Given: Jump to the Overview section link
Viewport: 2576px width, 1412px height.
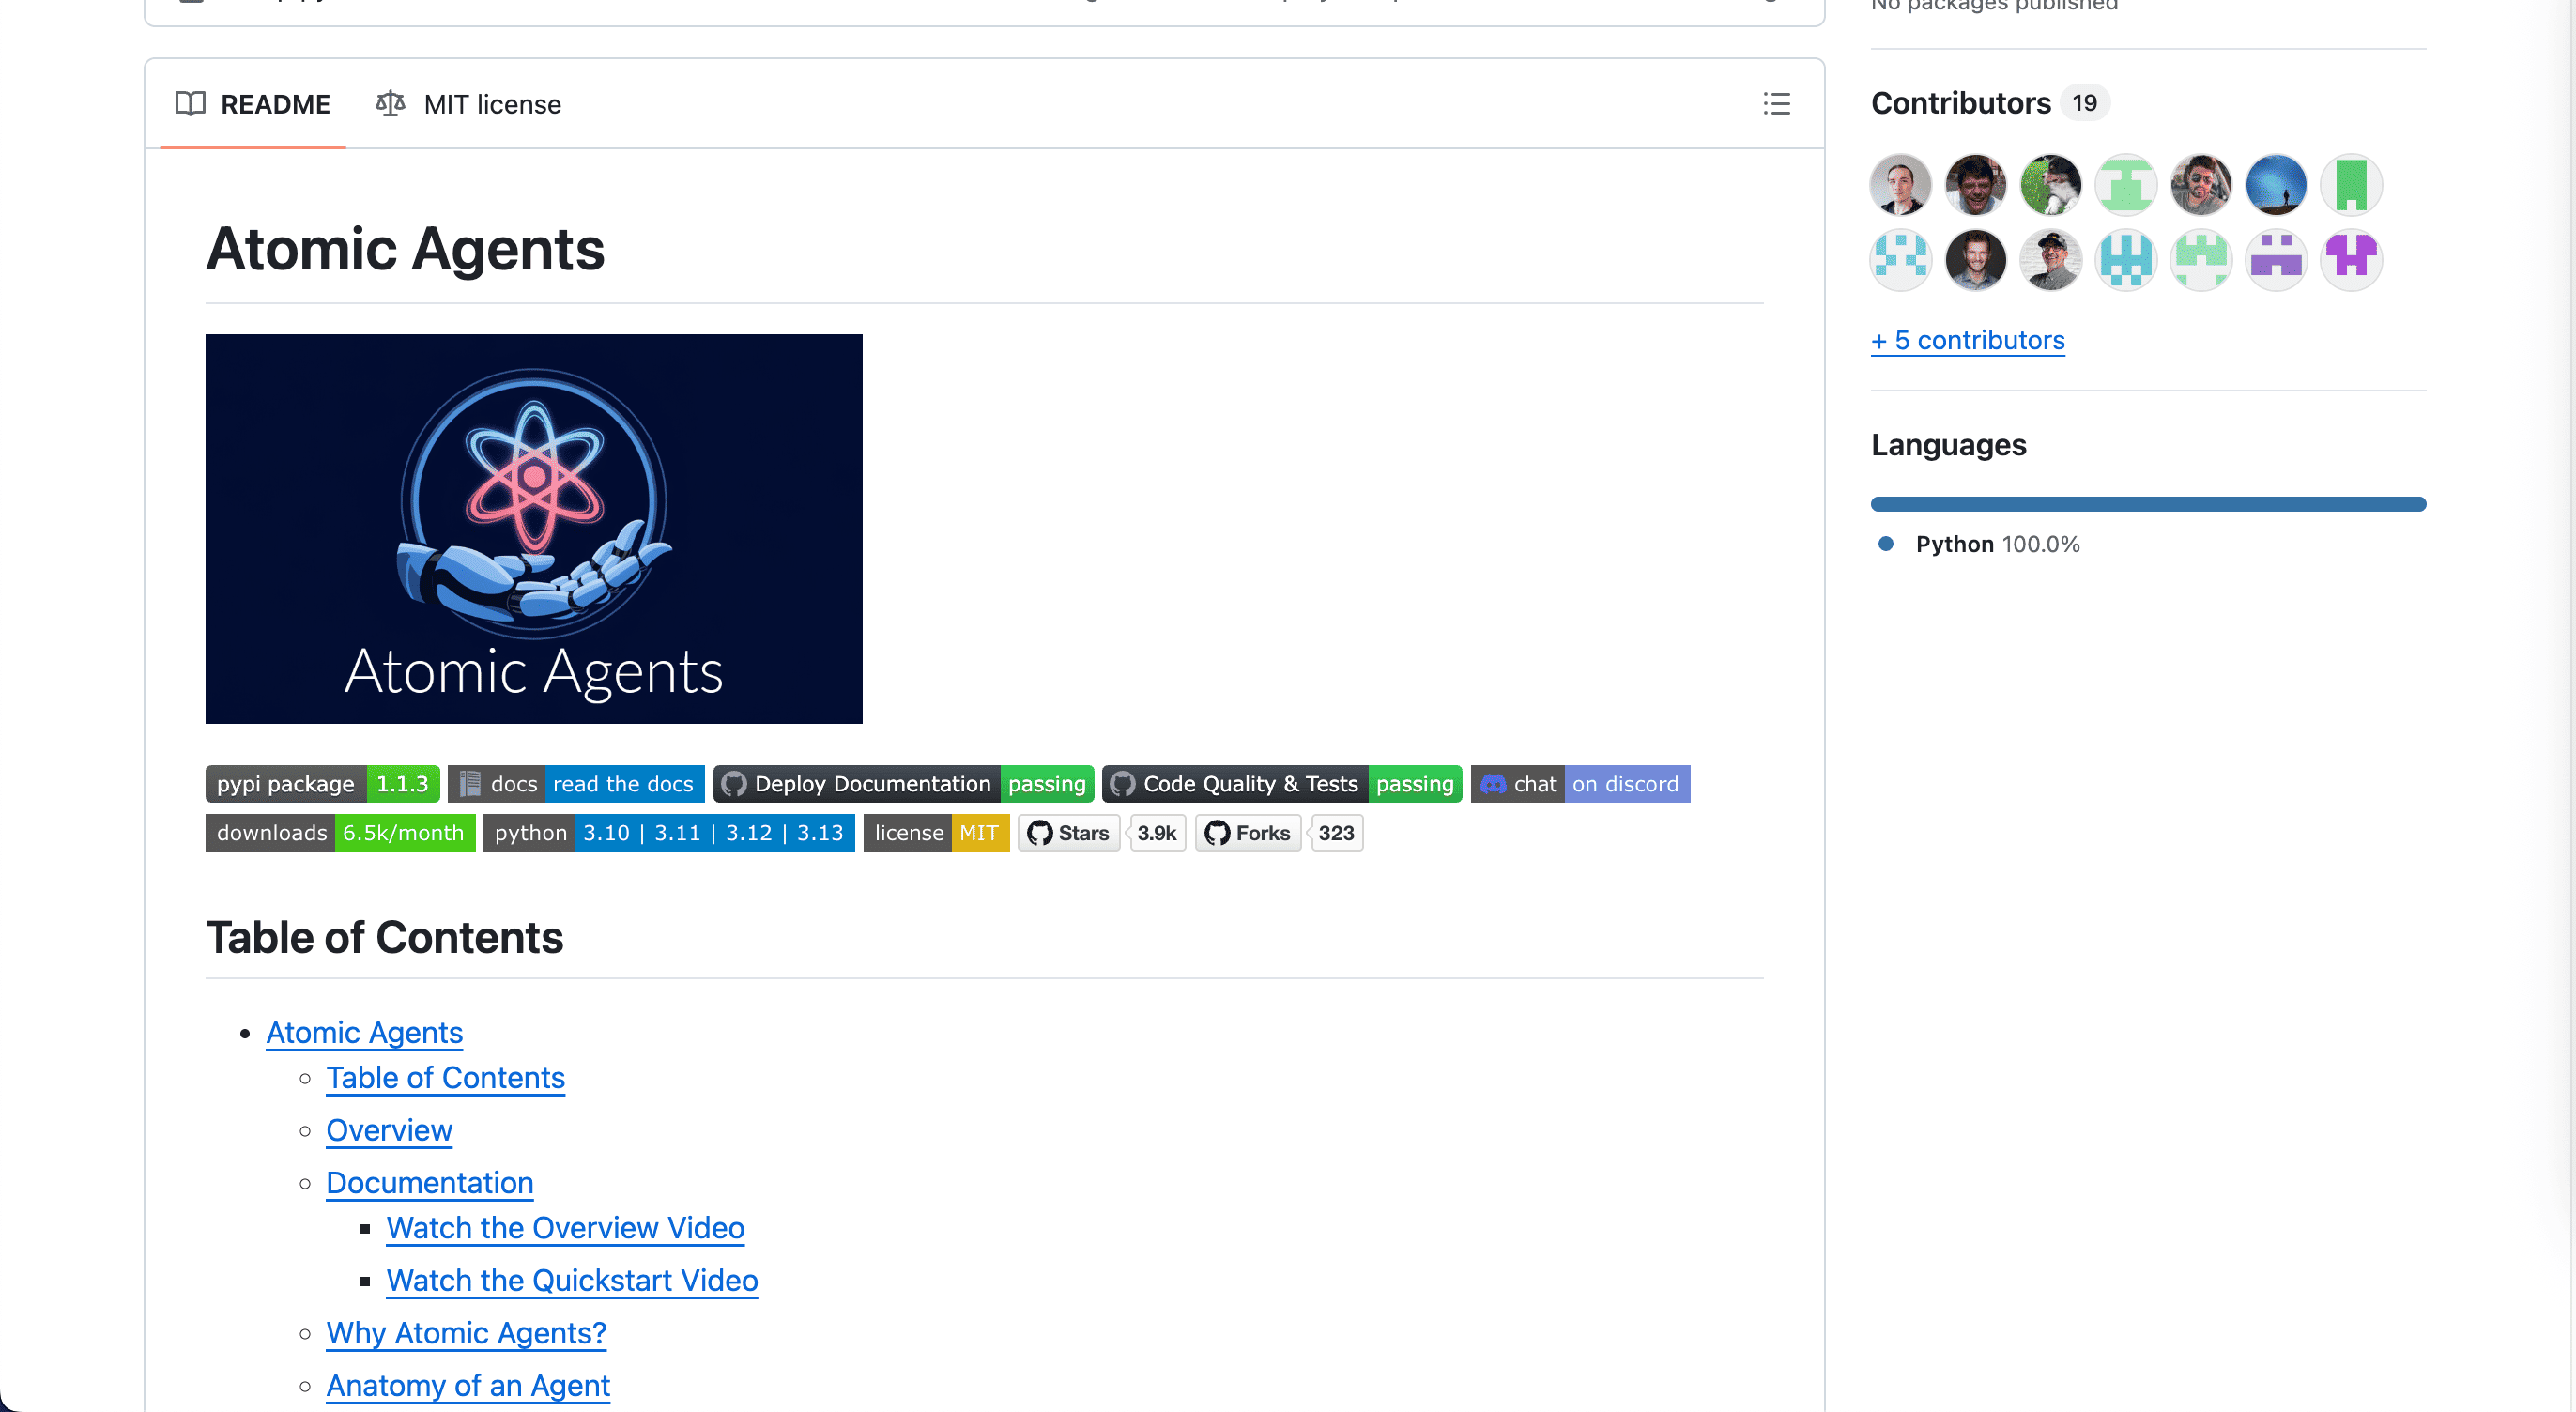Looking at the screenshot, I should (x=389, y=1130).
